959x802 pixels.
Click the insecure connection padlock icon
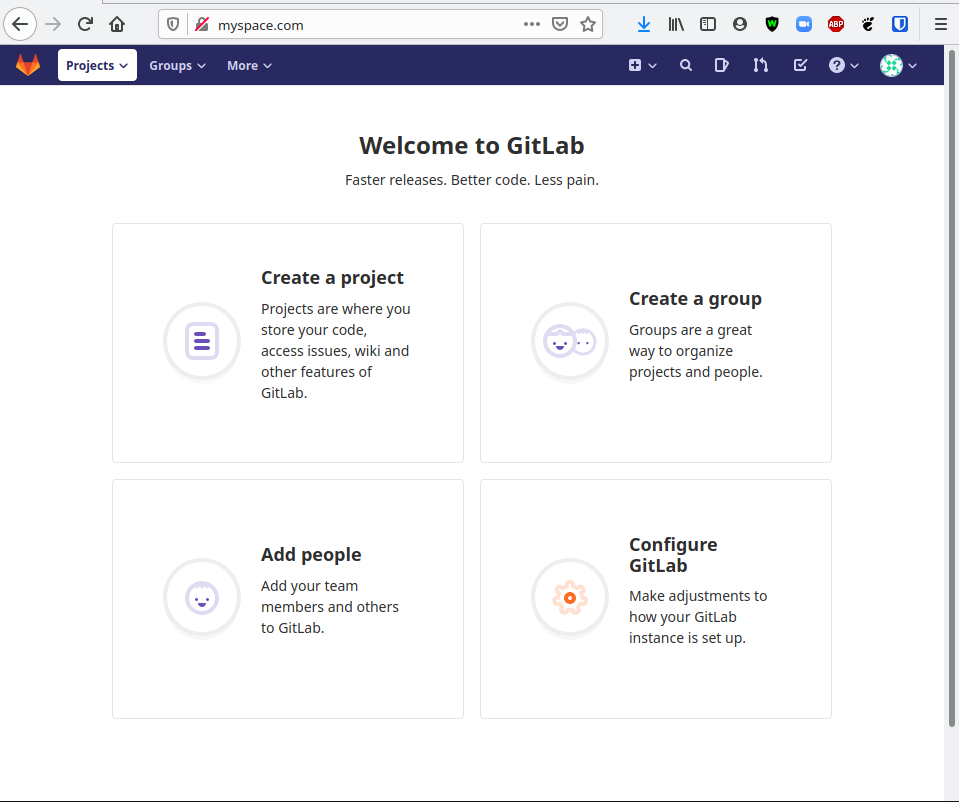[202, 24]
